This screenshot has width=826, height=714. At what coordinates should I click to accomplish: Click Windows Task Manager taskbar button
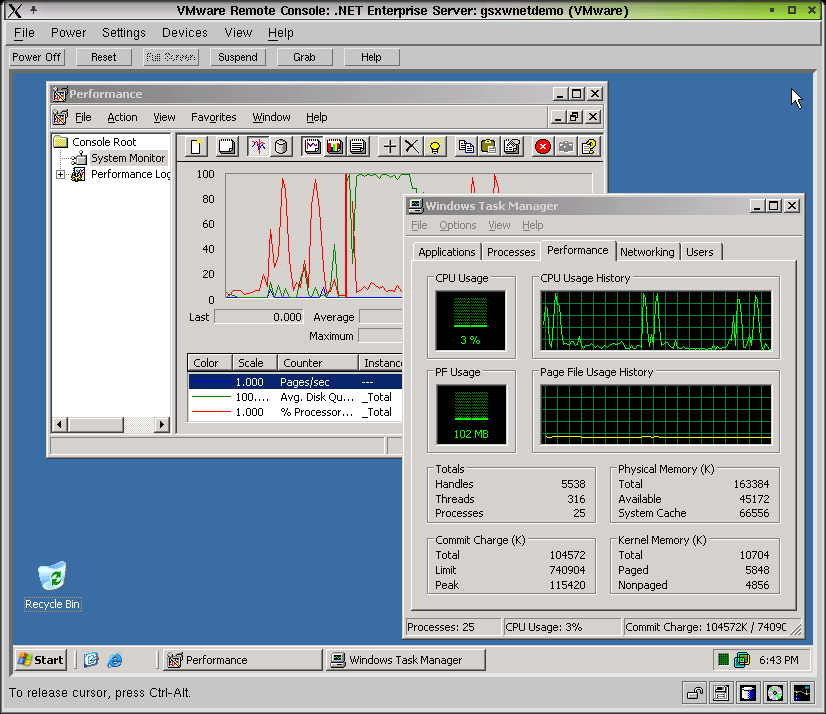coord(406,660)
